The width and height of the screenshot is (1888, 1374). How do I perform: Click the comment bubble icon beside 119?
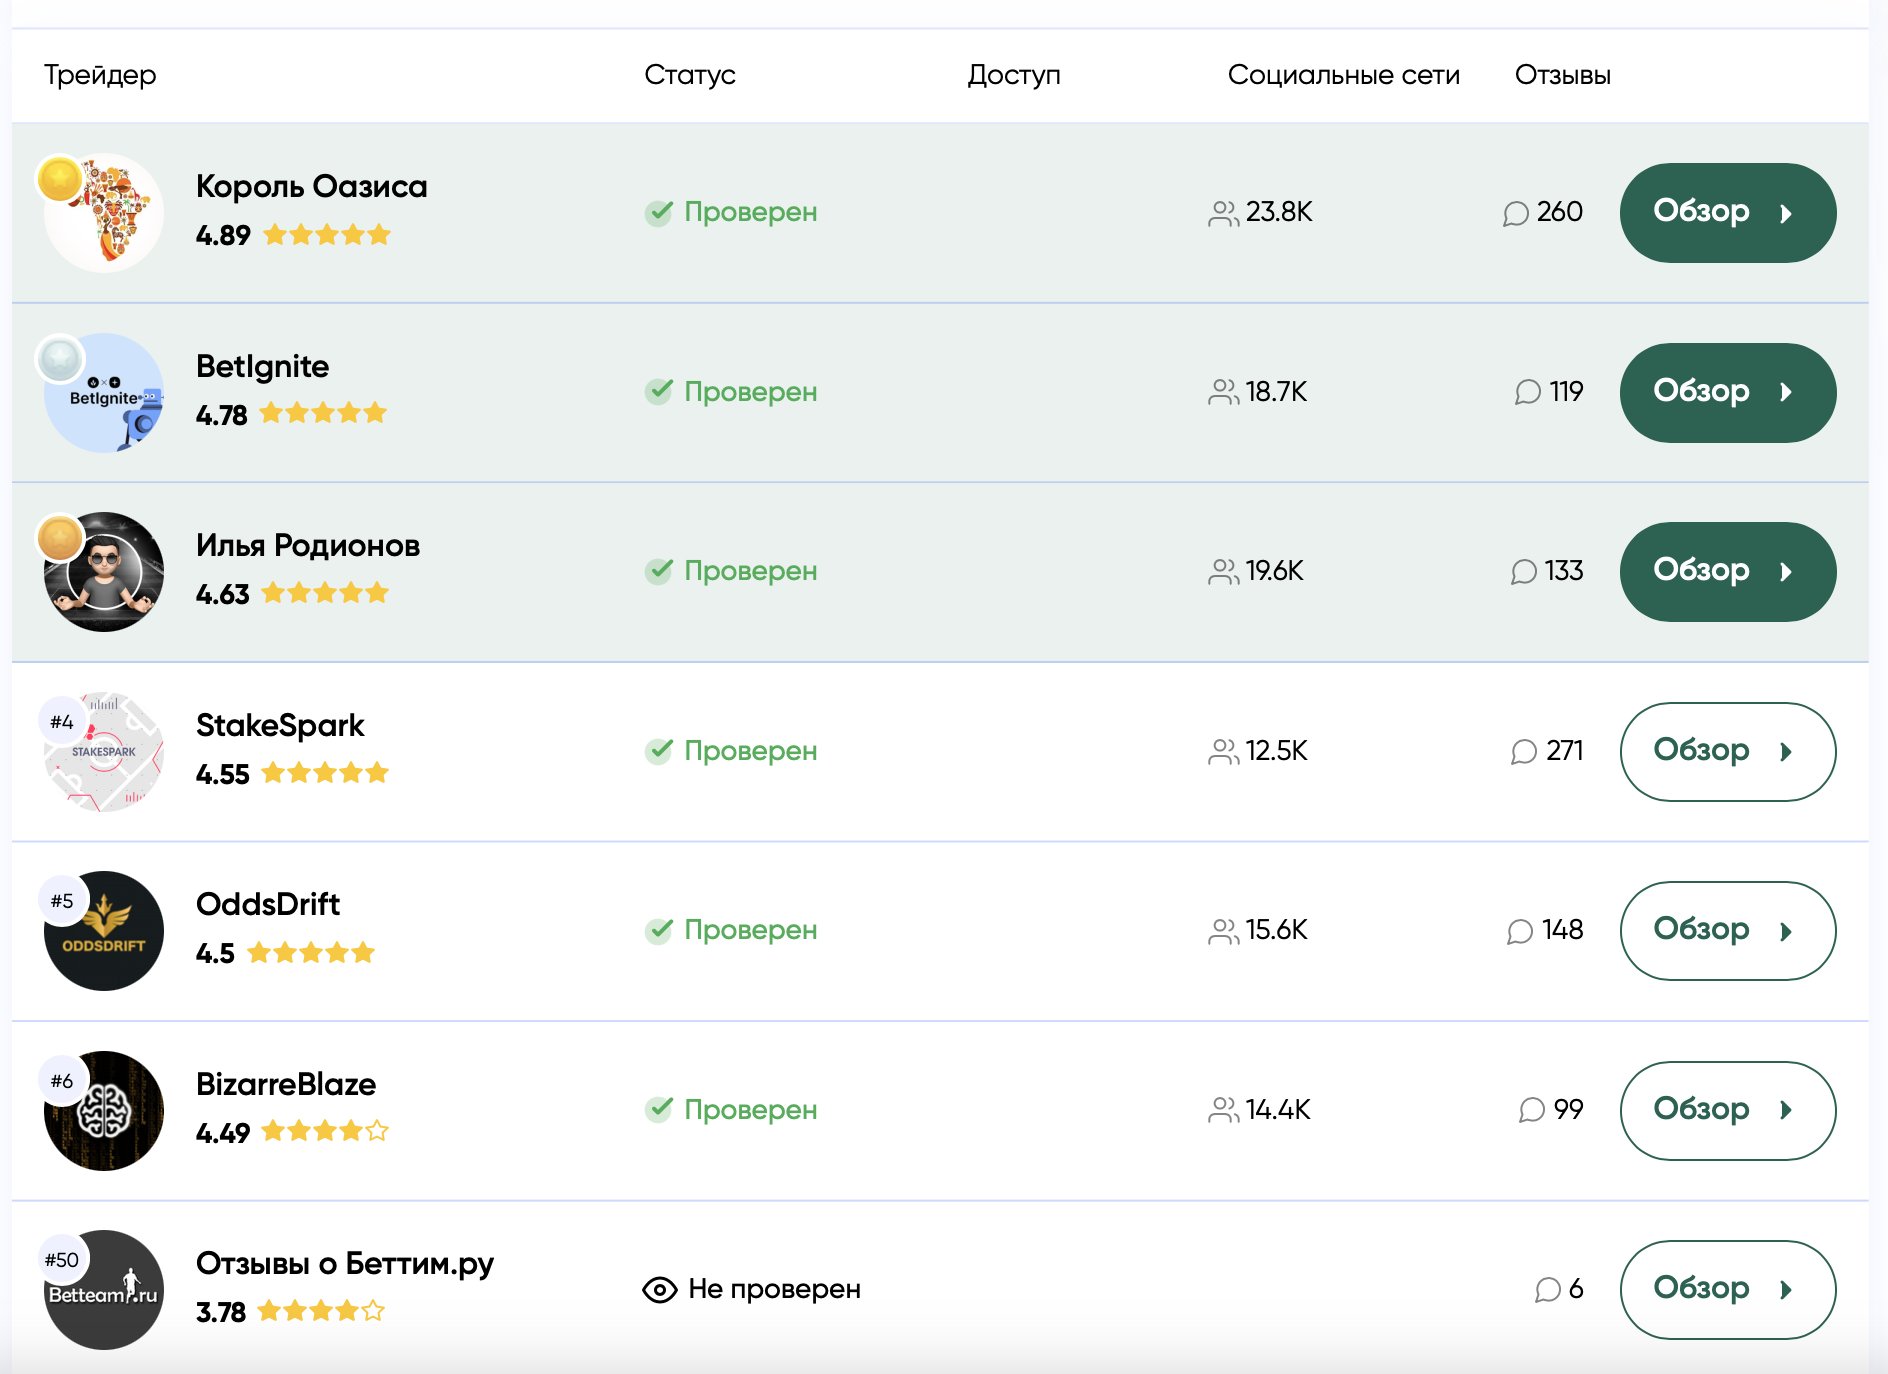click(1528, 392)
